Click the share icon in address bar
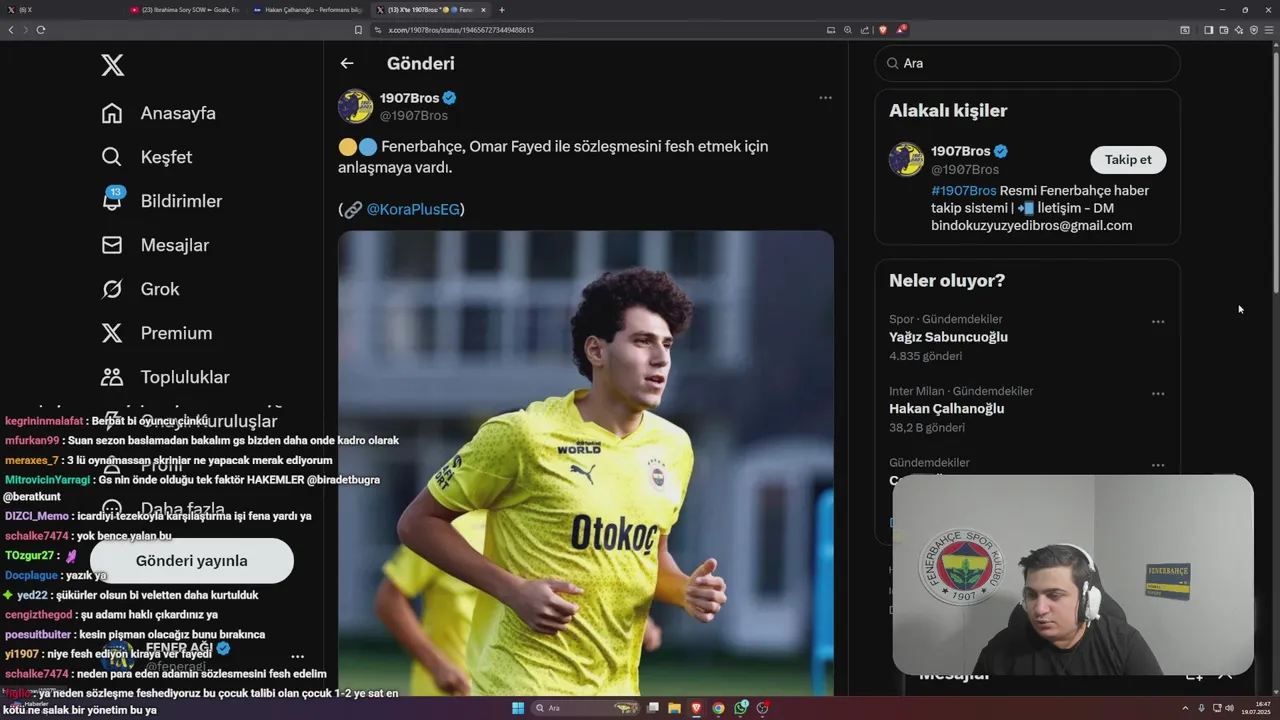Image resolution: width=1280 pixels, height=720 pixels. 863,30
